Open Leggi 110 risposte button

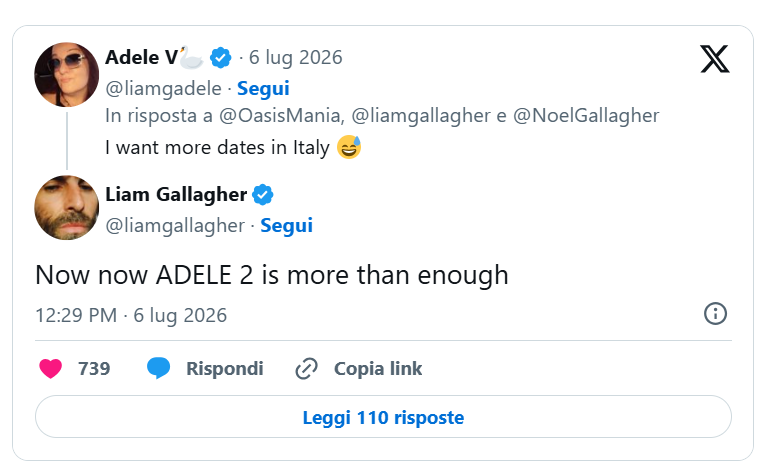click(383, 417)
